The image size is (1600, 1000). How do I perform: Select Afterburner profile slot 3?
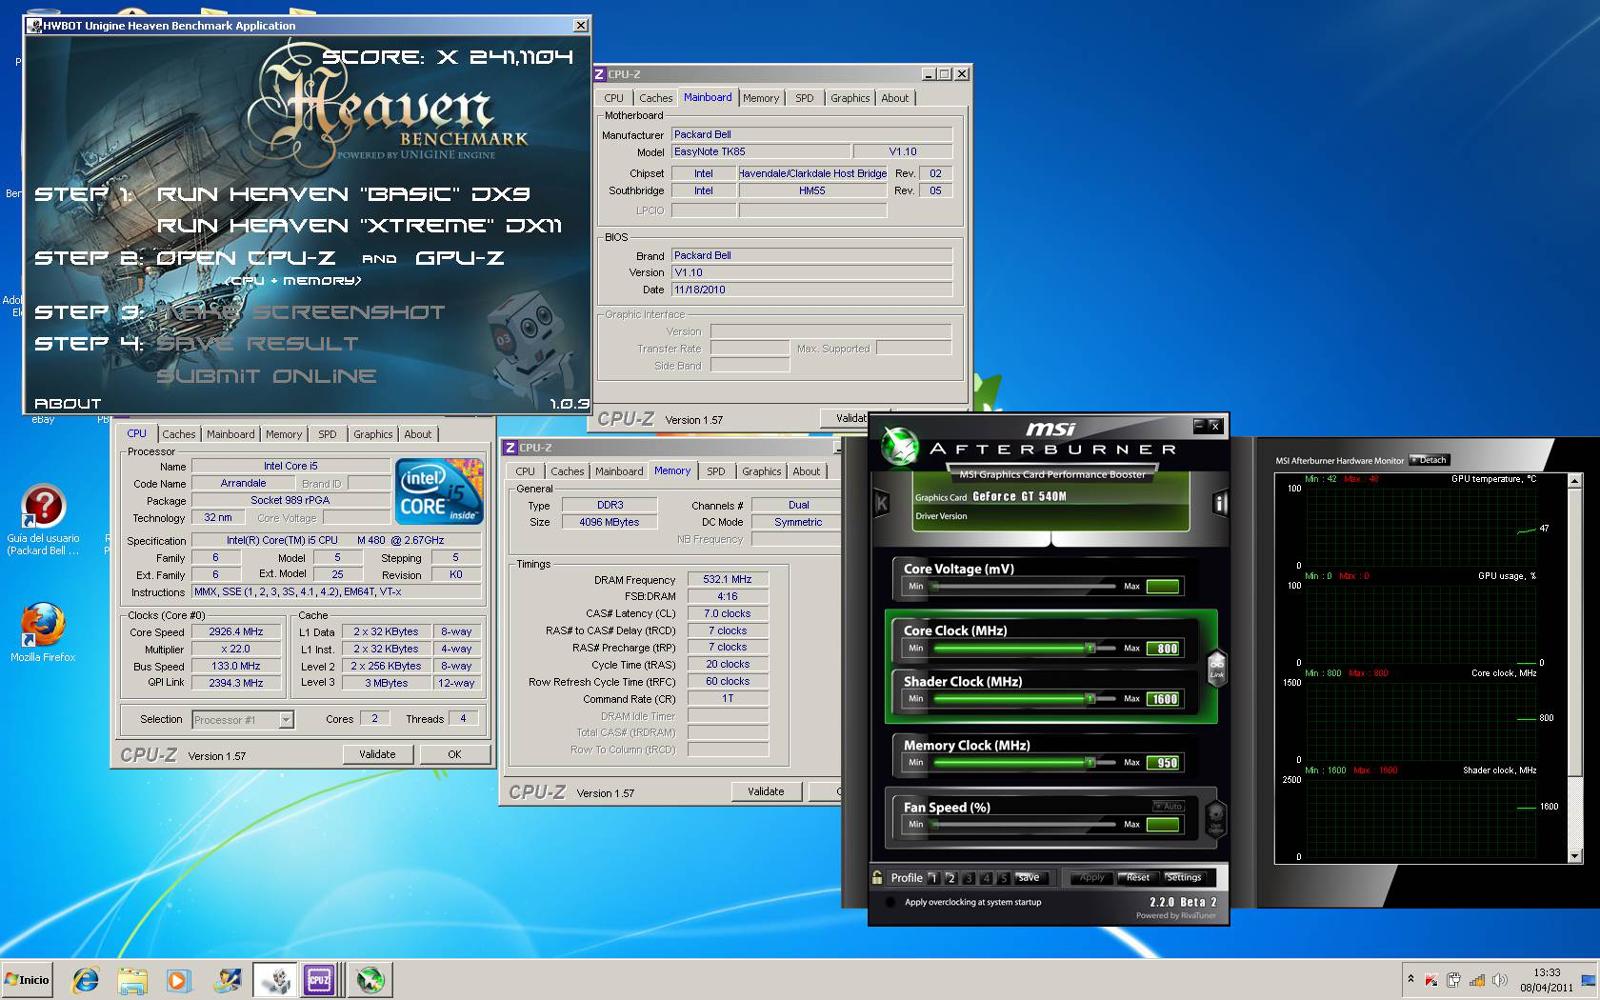click(x=969, y=878)
